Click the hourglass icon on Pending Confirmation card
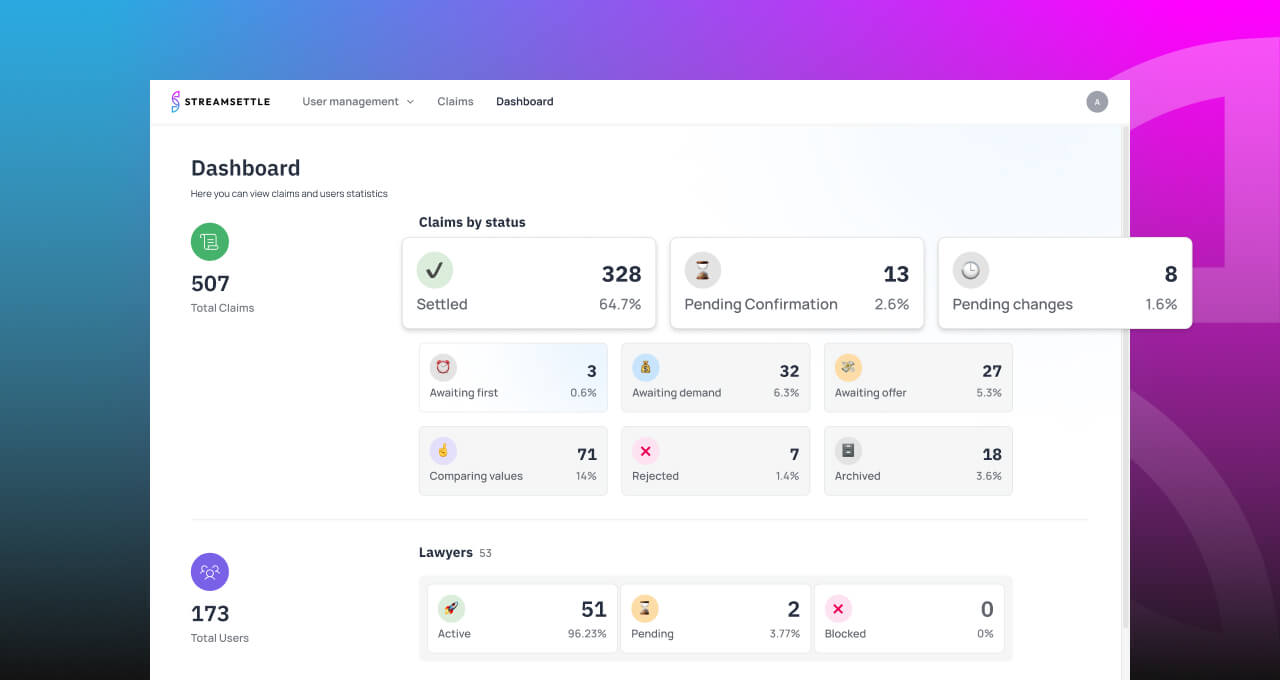This screenshot has height=680, width=1280. pyautogui.click(x=702, y=269)
